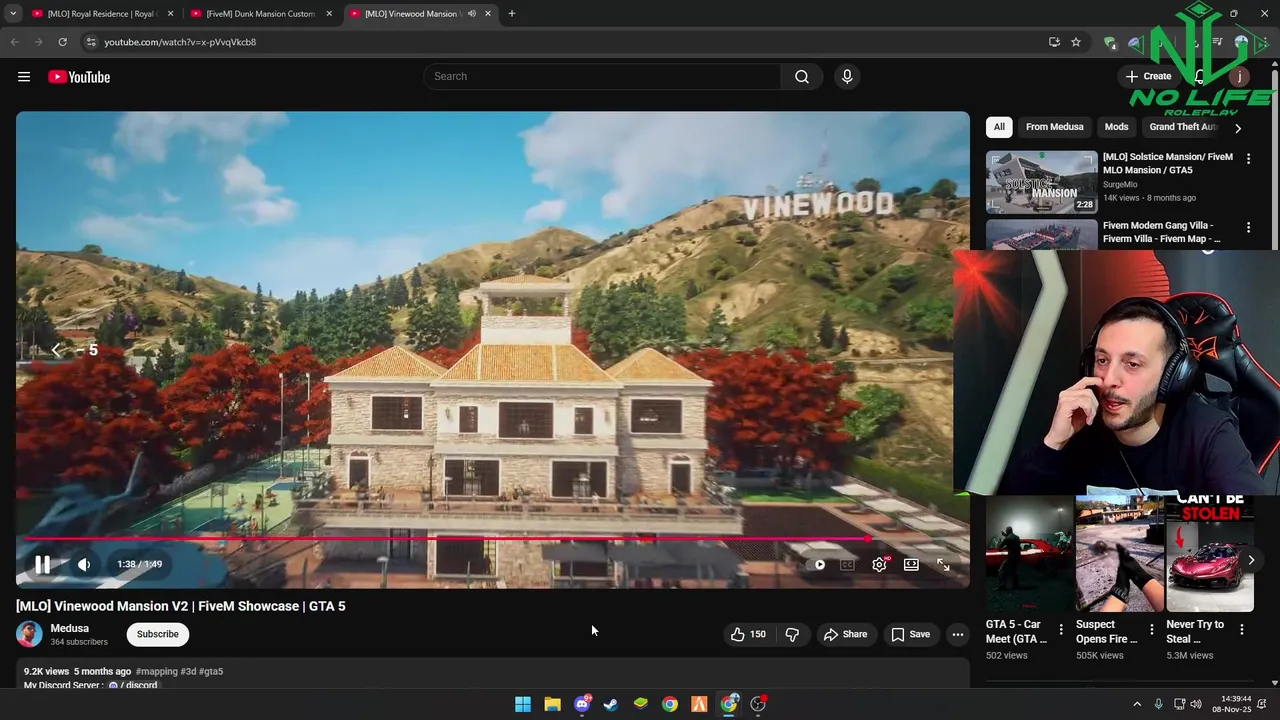Seek on the red video progress bar

pos(492,539)
